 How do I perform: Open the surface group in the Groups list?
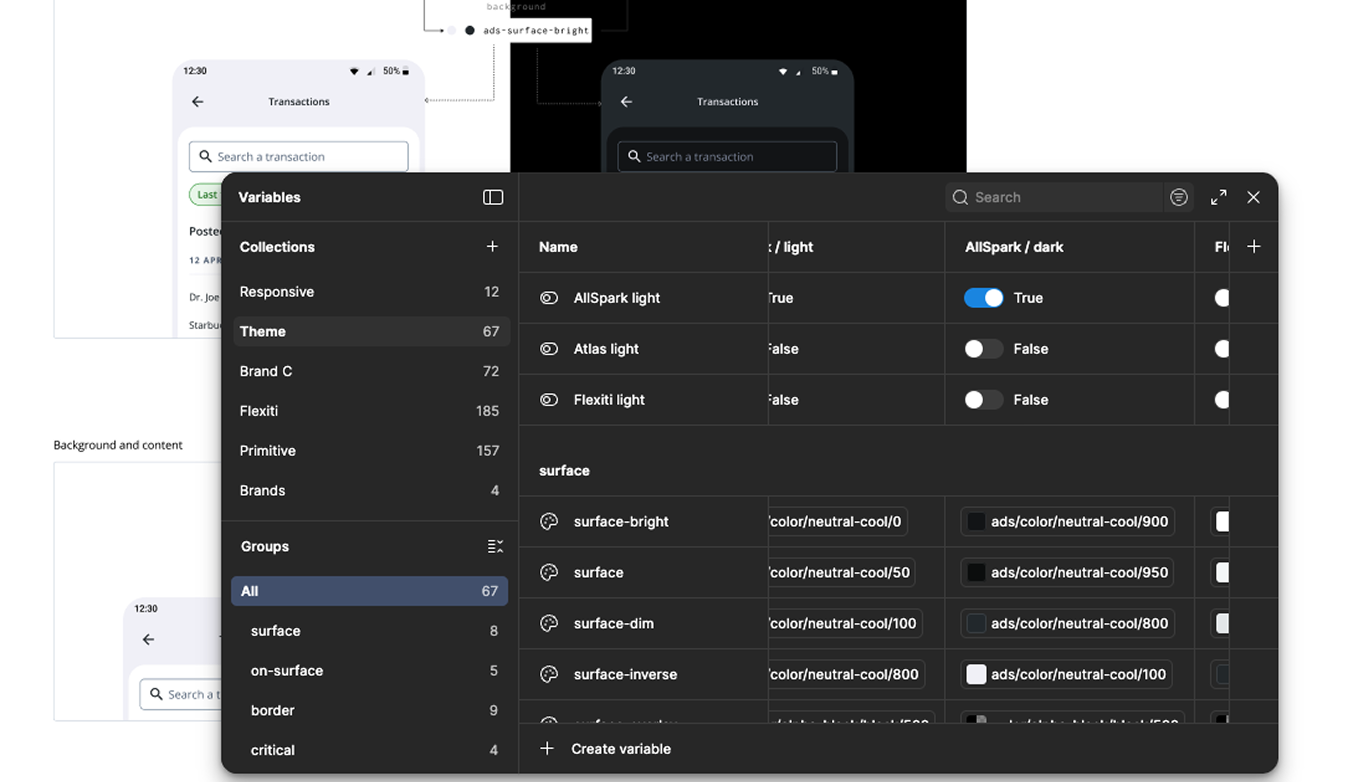click(x=276, y=631)
